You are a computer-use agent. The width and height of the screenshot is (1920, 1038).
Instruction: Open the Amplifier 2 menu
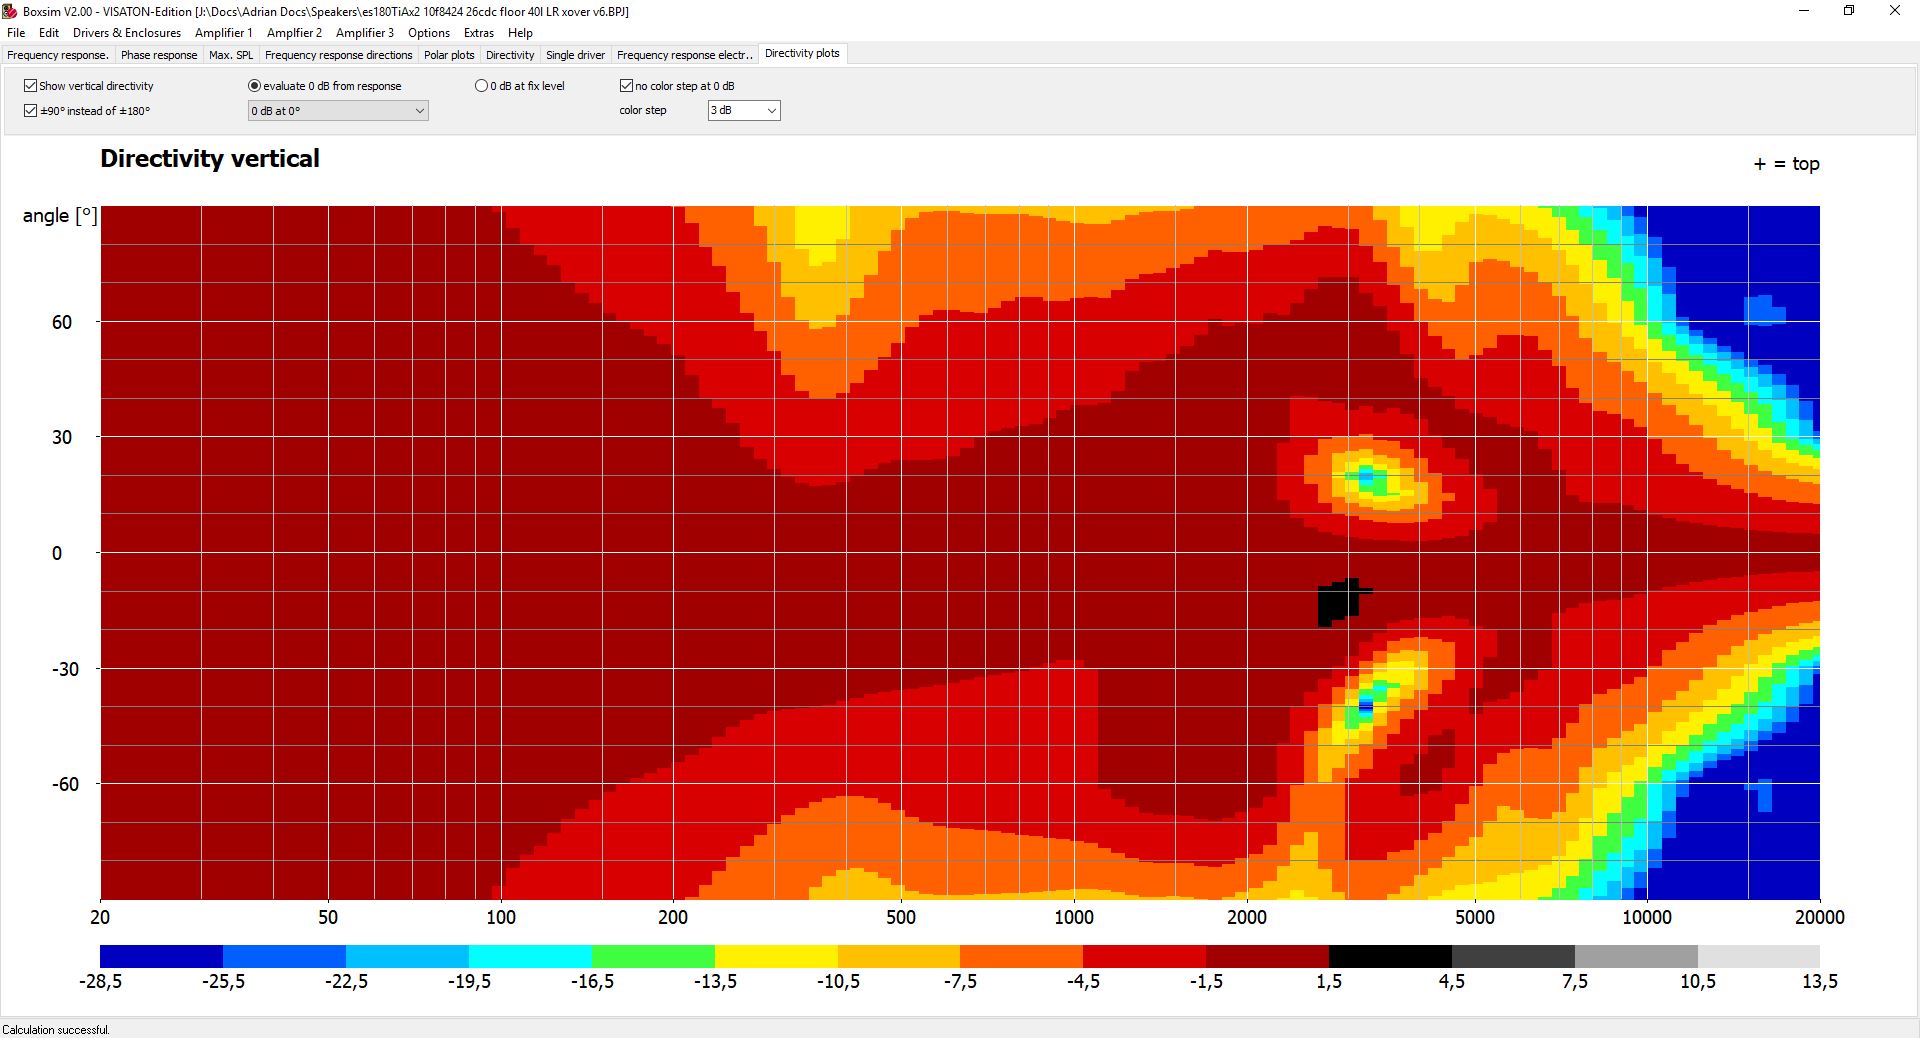pyautogui.click(x=294, y=33)
